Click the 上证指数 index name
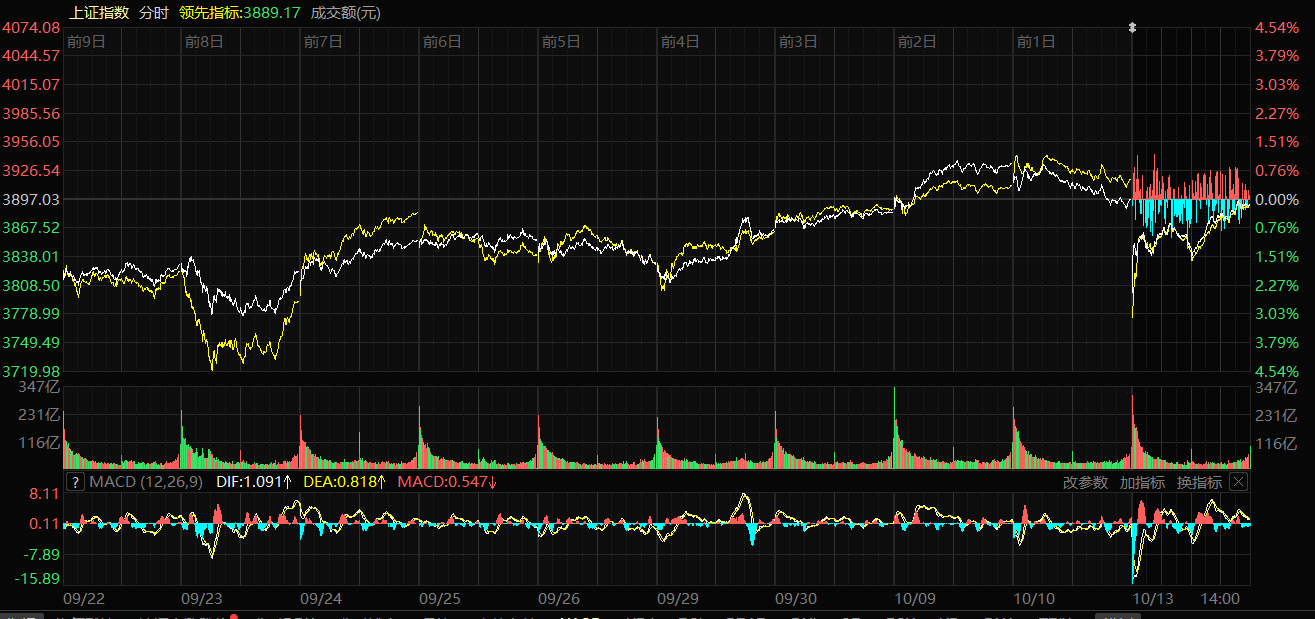This screenshot has width=1315, height=619. coord(99,13)
